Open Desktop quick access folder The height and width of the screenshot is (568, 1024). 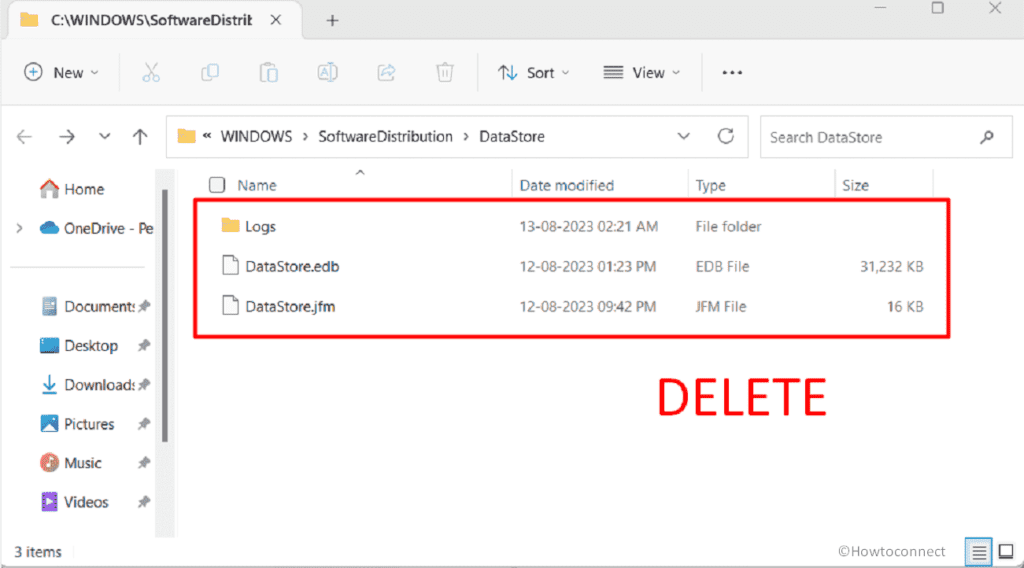click(x=79, y=345)
